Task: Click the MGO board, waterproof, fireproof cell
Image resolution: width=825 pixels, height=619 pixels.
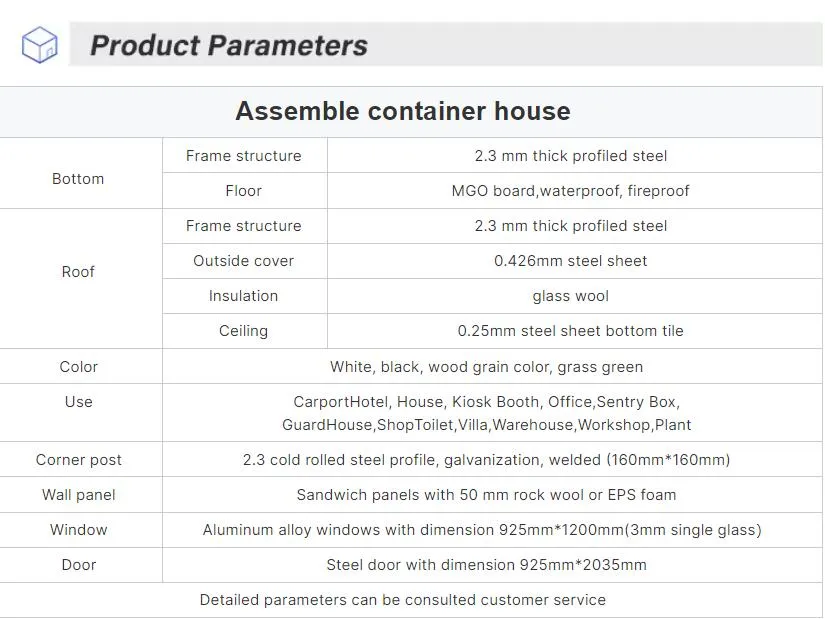Action: click(570, 191)
